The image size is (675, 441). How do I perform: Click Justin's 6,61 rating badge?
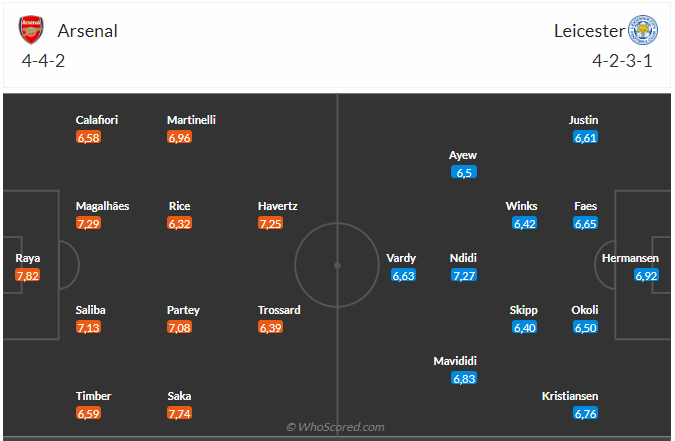(585, 137)
